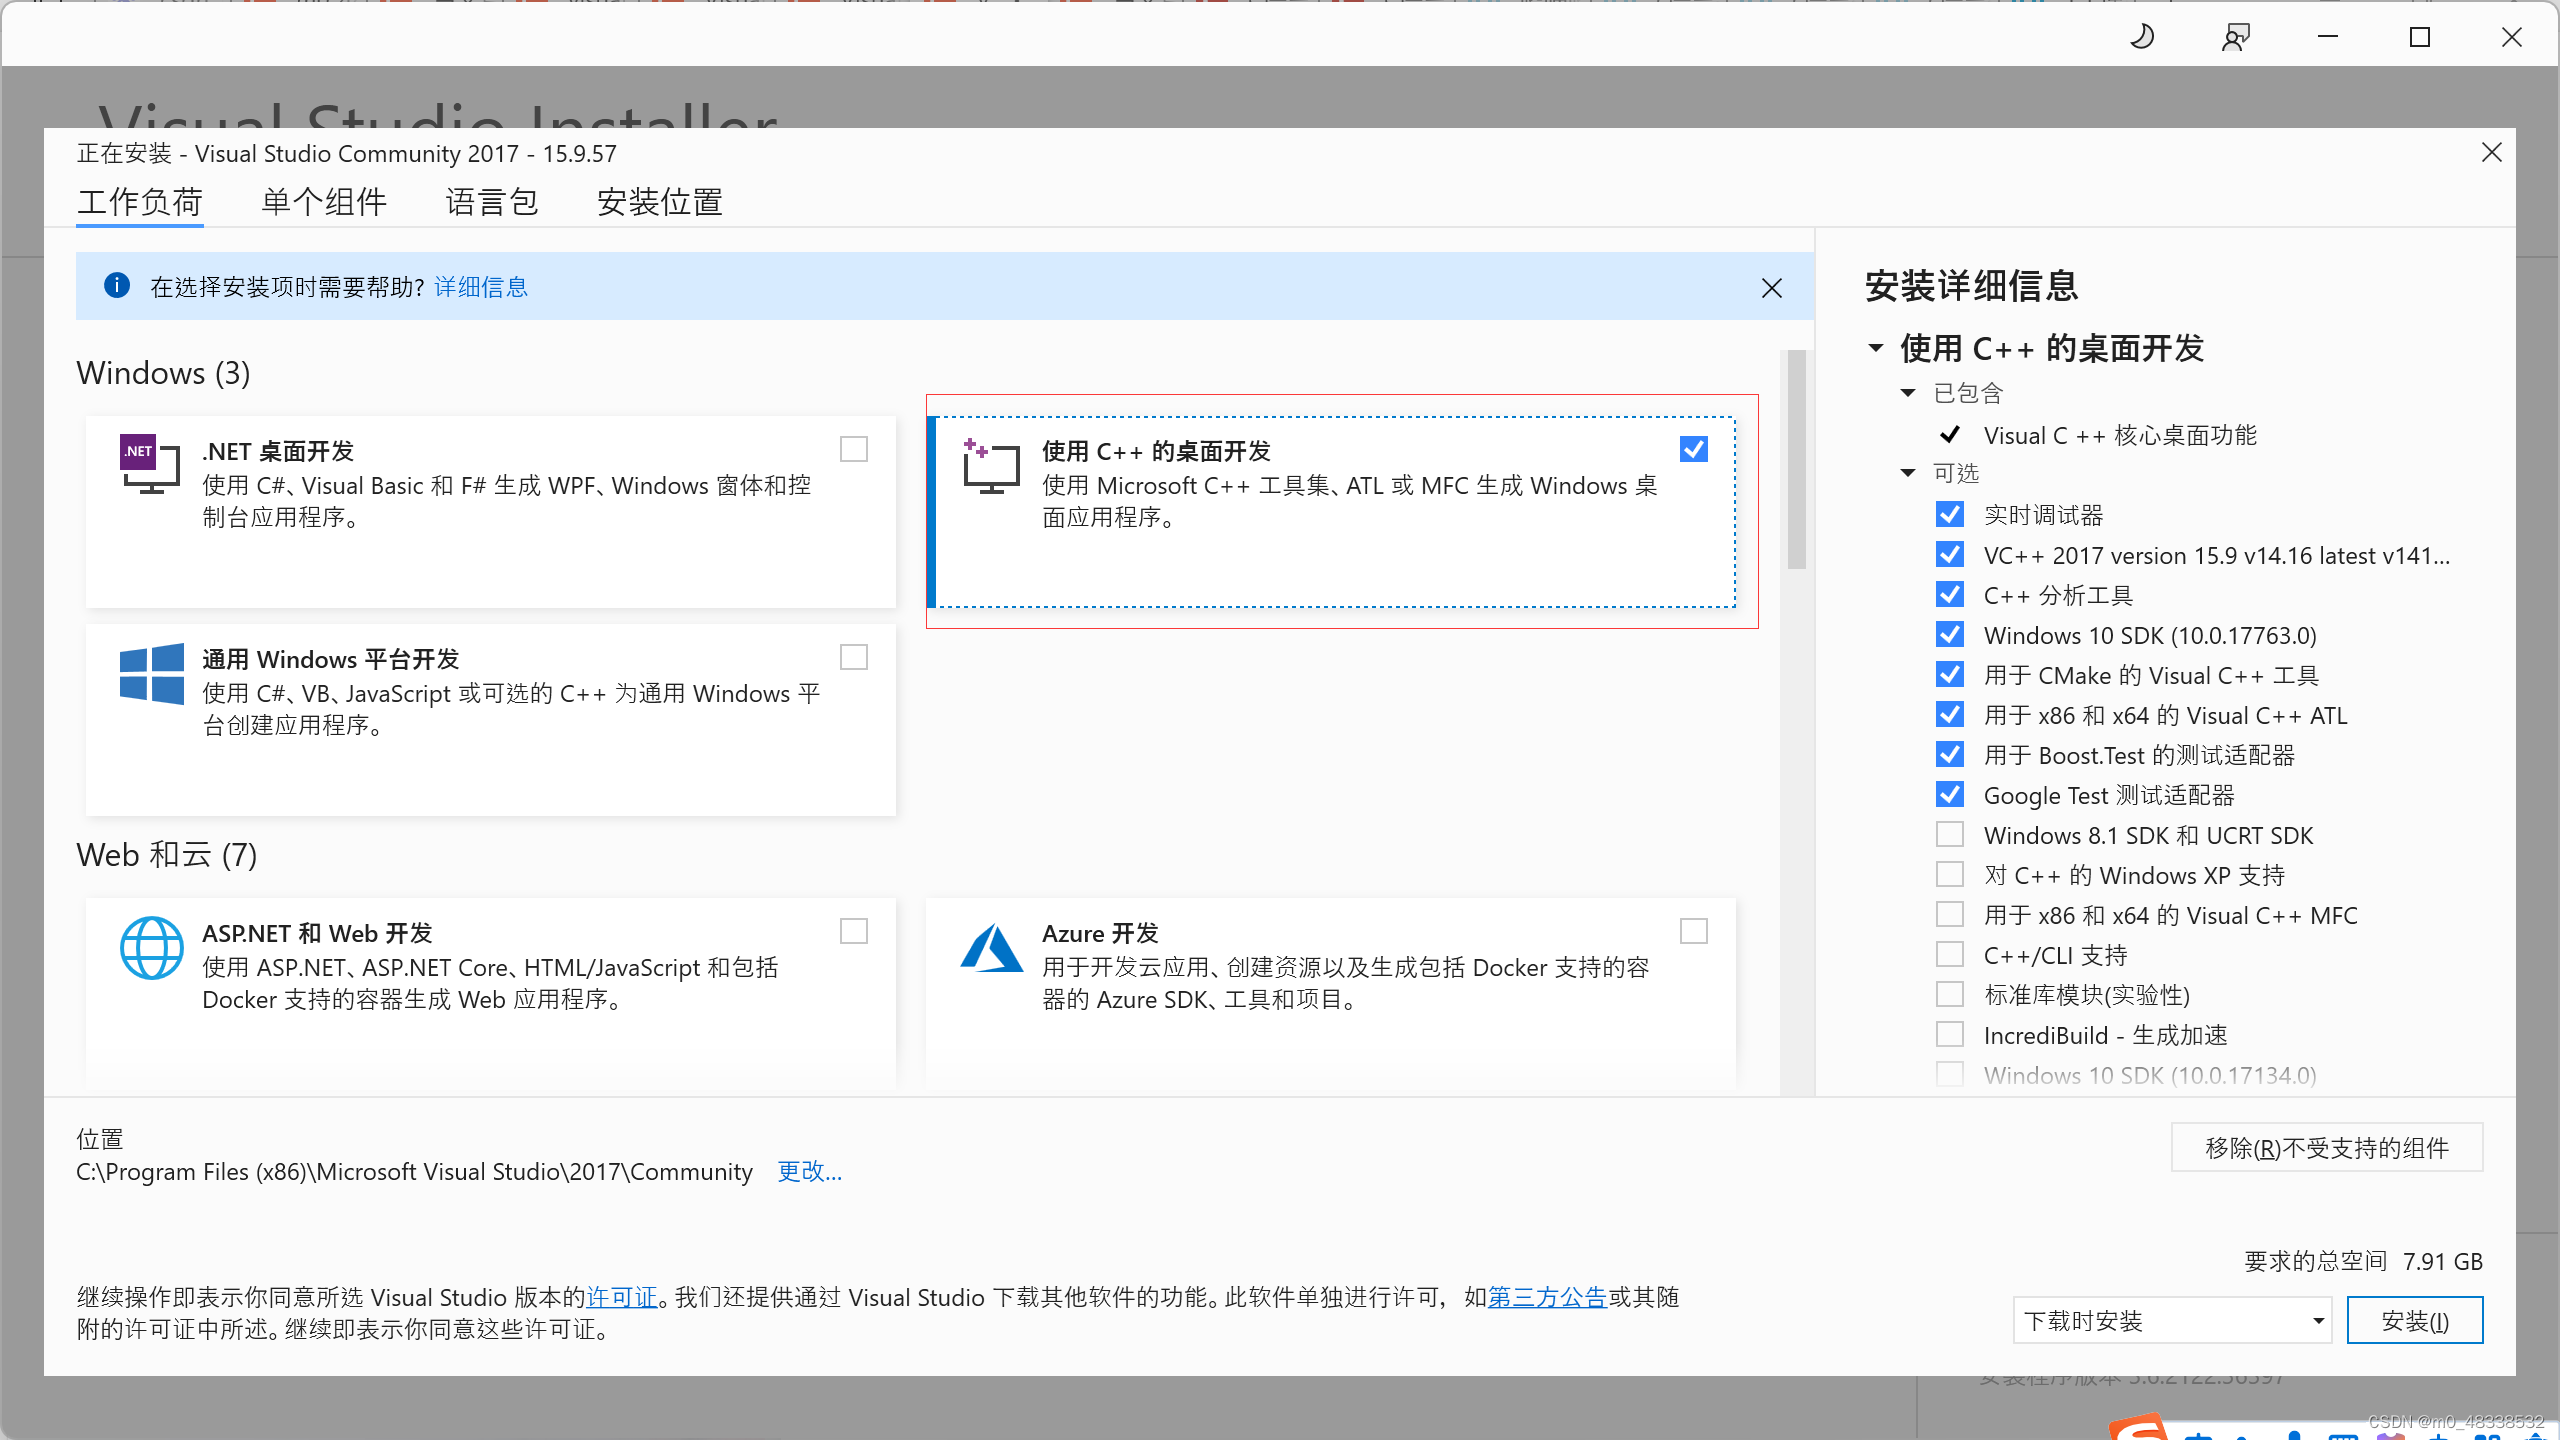Uncheck VC++ 2017 version 15.9 v14.16 component
Viewport: 2560px width, 1440px height.
pyautogui.click(x=1950, y=554)
